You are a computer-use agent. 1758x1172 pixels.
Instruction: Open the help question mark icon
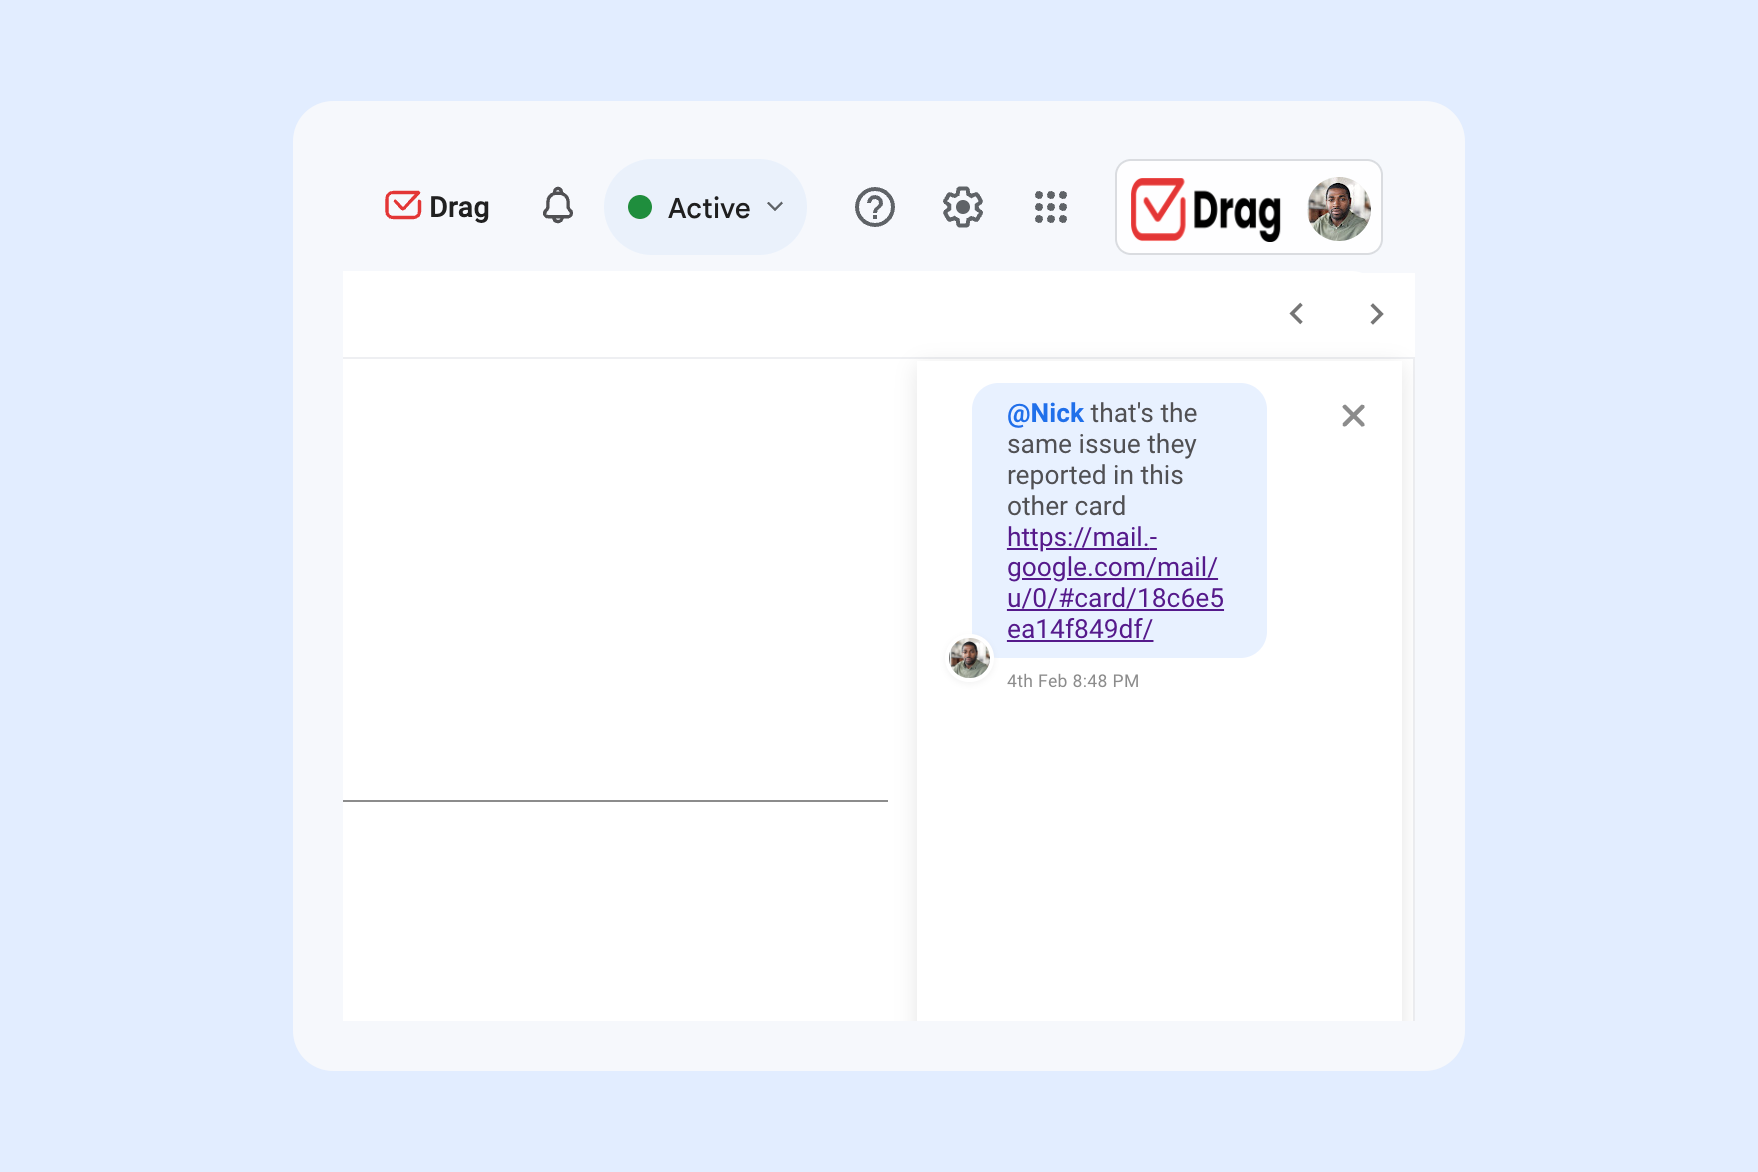(x=874, y=207)
